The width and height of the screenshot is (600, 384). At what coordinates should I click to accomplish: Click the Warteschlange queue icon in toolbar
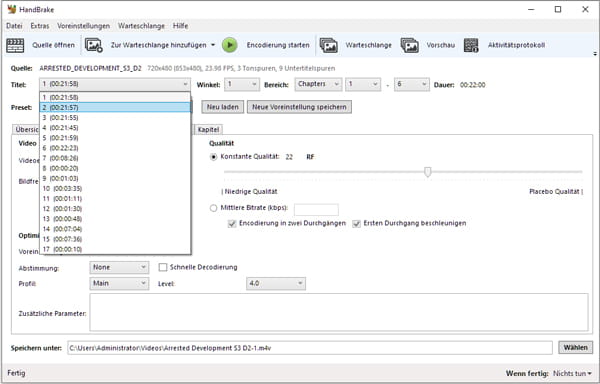[329, 45]
